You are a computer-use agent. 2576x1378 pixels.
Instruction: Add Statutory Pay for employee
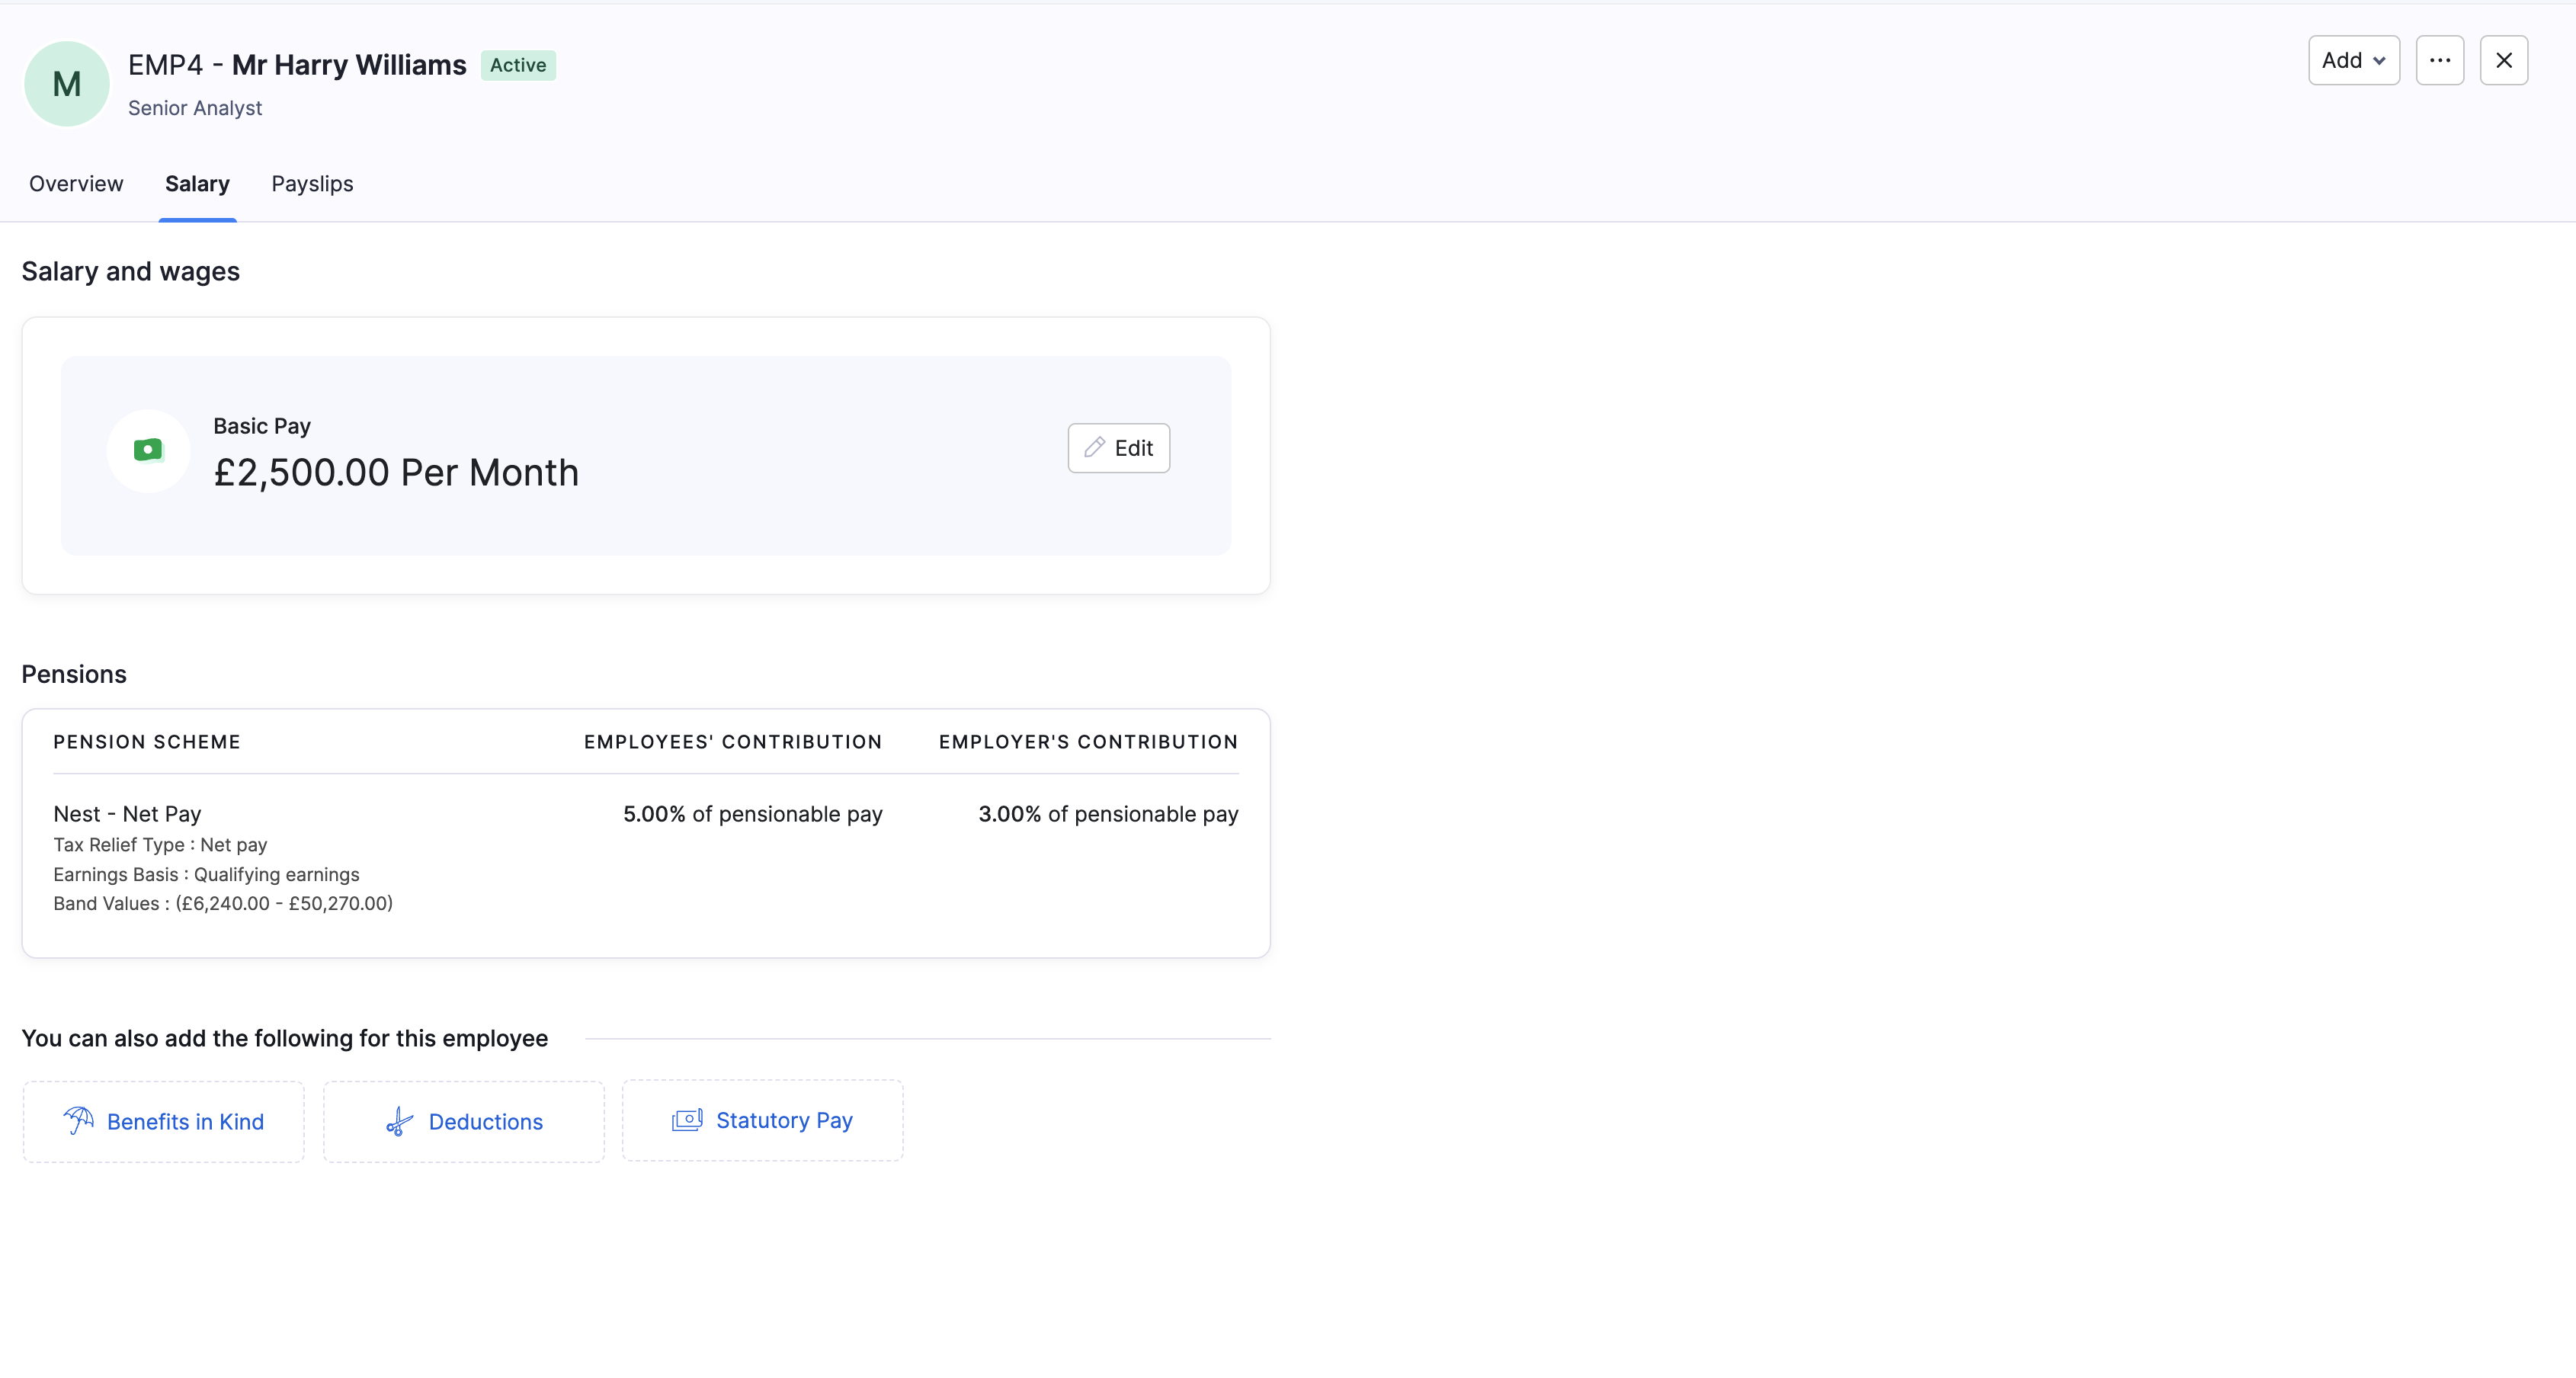pos(762,1120)
